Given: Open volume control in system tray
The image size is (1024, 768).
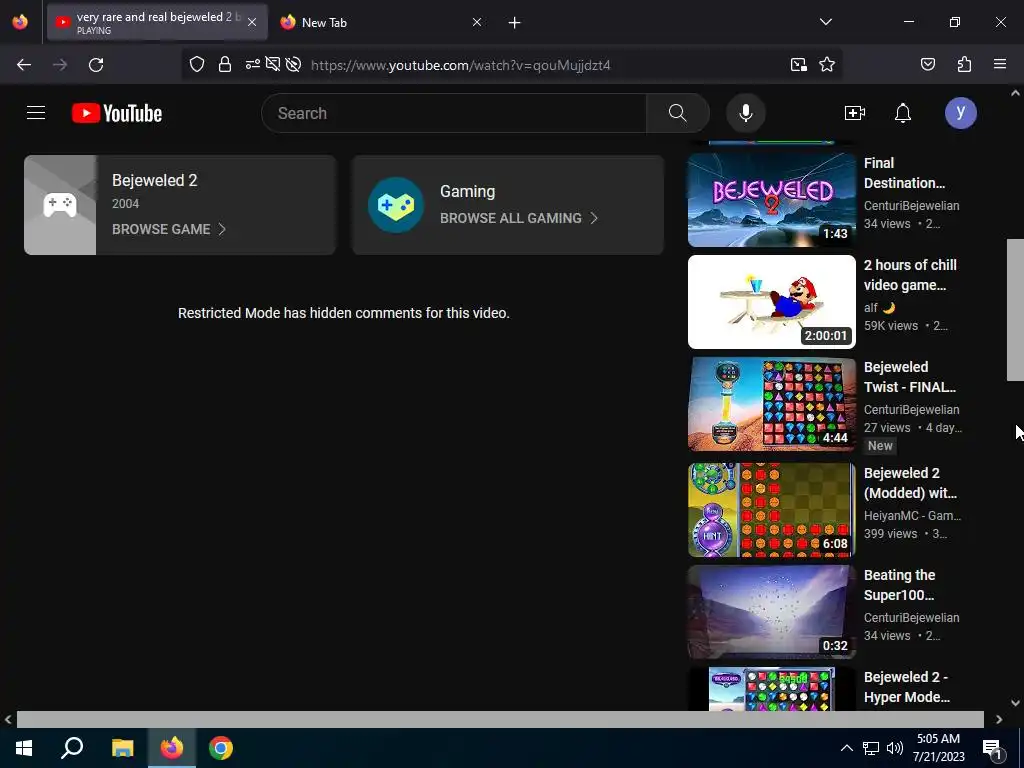Looking at the screenshot, I should [x=895, y=748].
